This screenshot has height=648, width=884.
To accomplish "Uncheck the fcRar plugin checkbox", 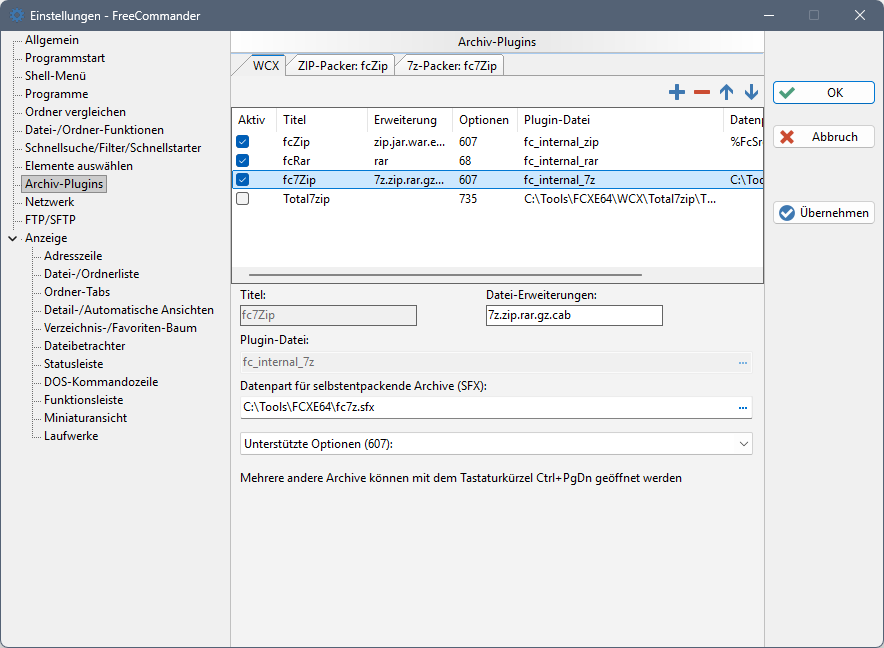I will [242, 160].
